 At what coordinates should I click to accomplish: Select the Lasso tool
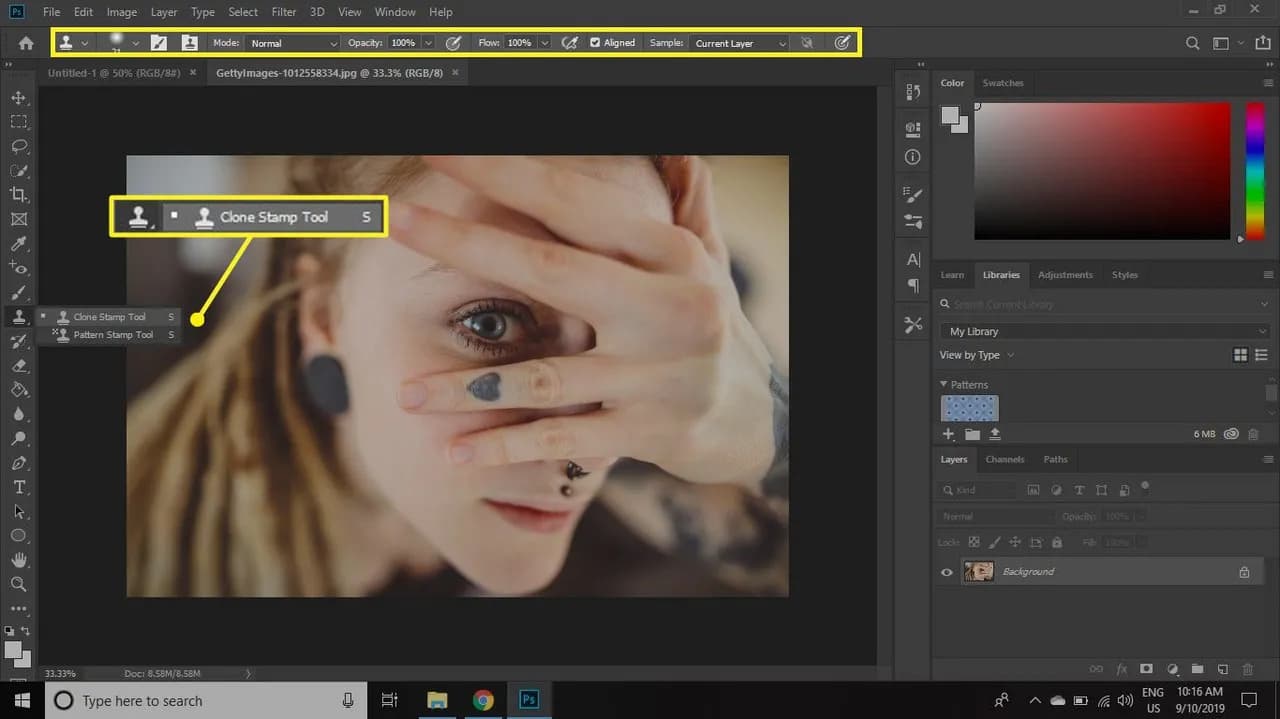[19, 146]
